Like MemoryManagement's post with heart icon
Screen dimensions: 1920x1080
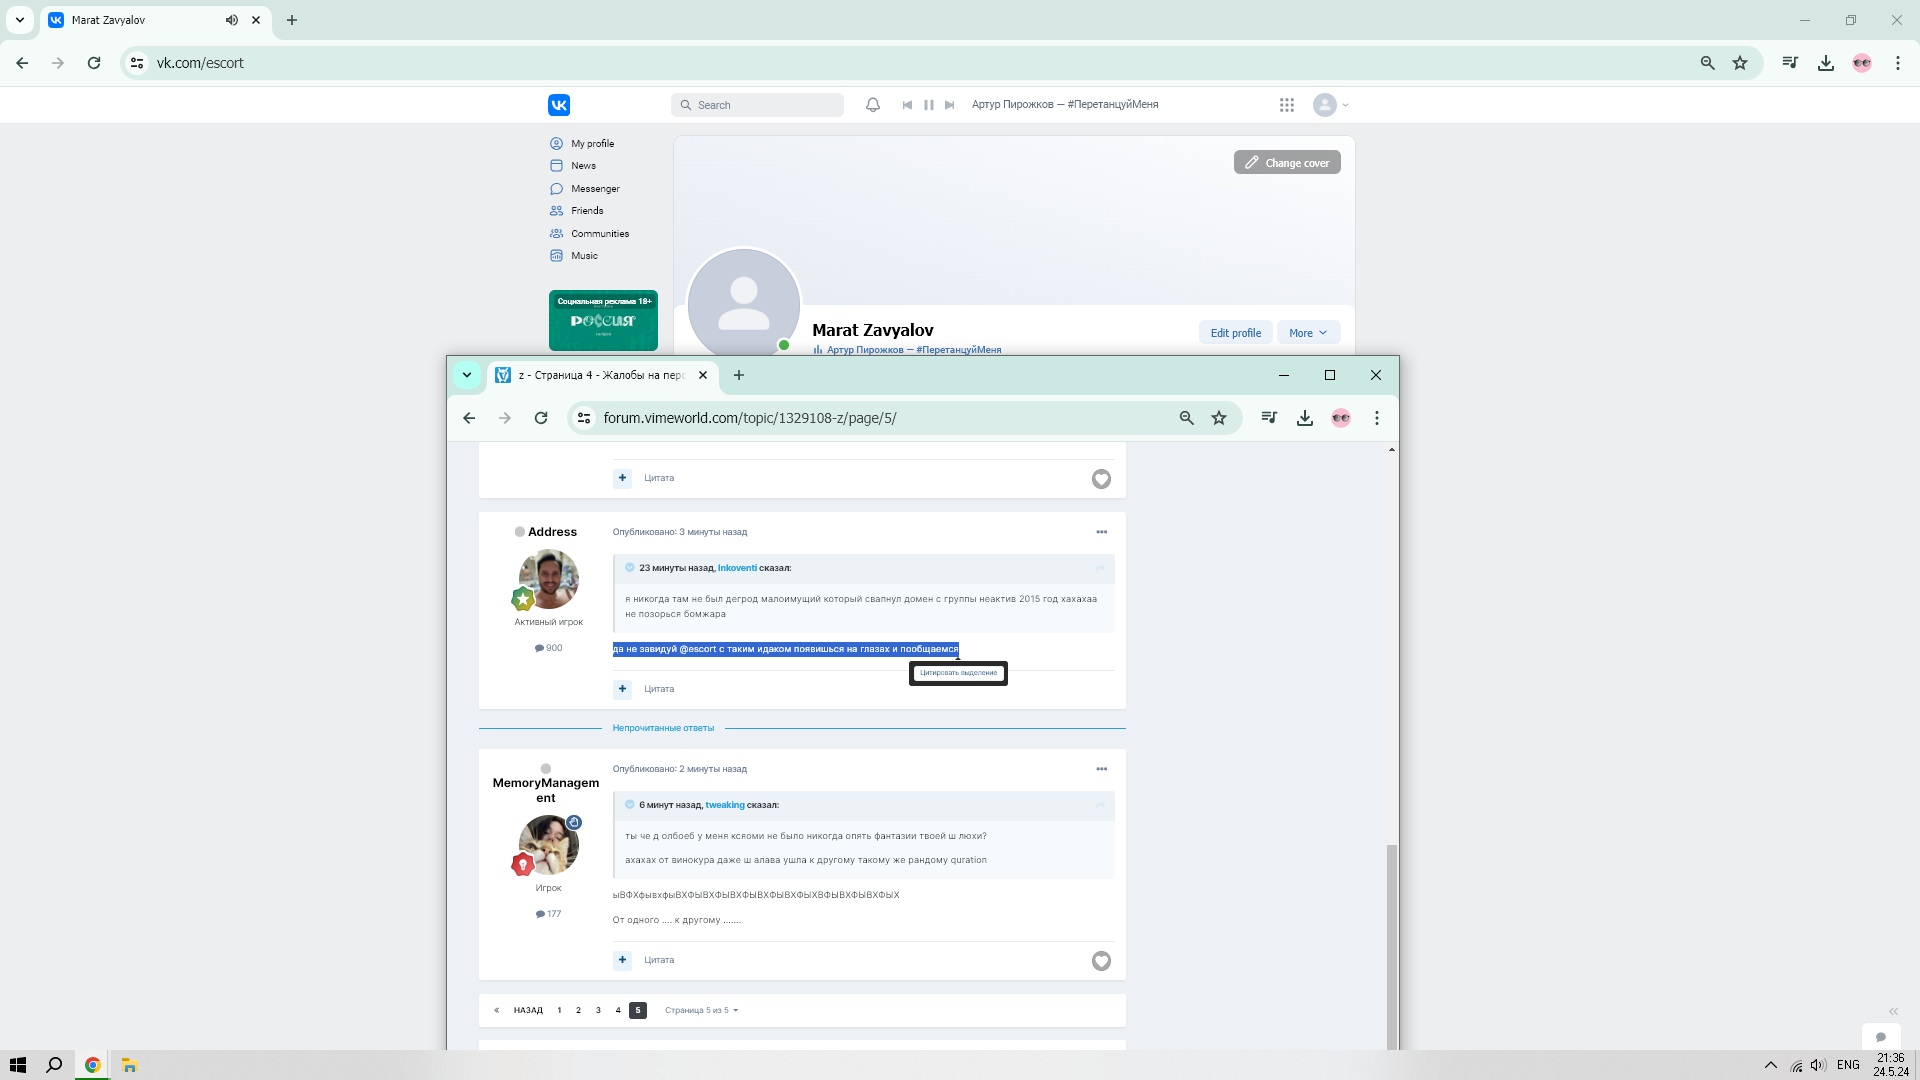(1101, 961)
